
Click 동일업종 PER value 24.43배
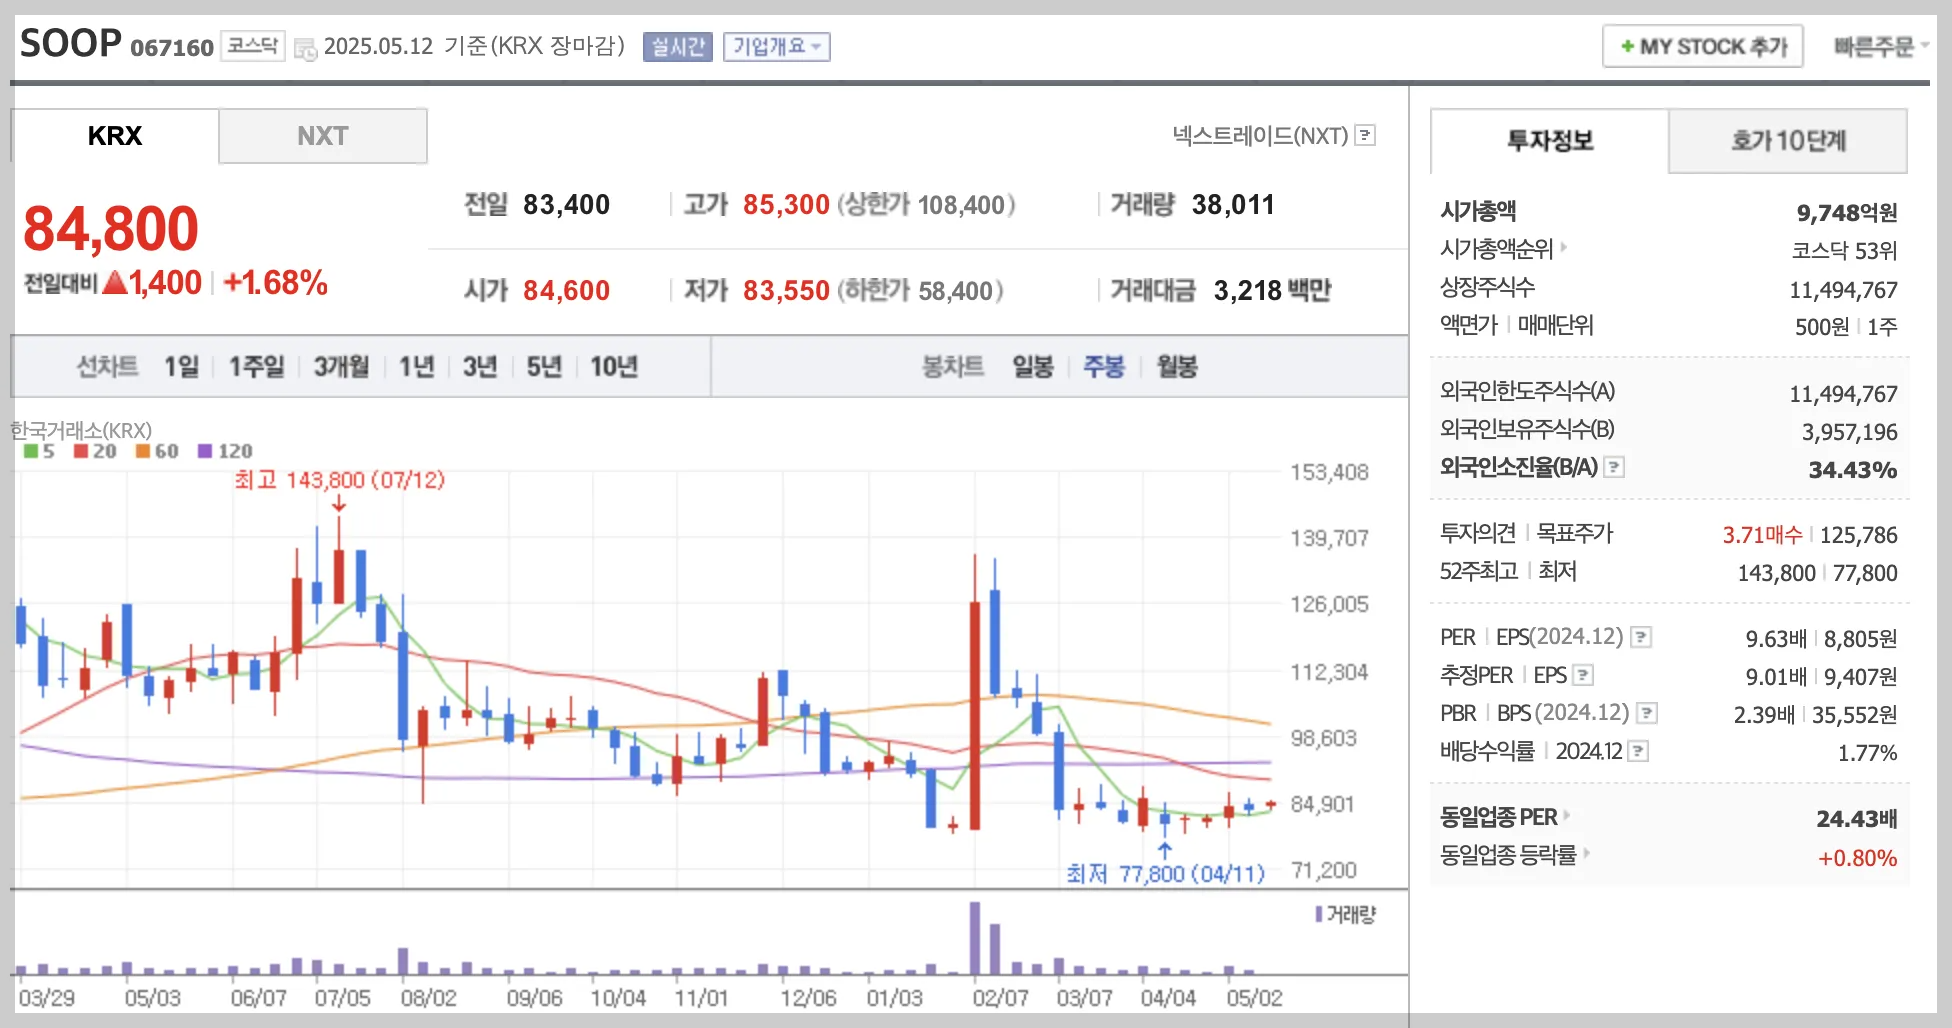click(x=1857, y=819)
